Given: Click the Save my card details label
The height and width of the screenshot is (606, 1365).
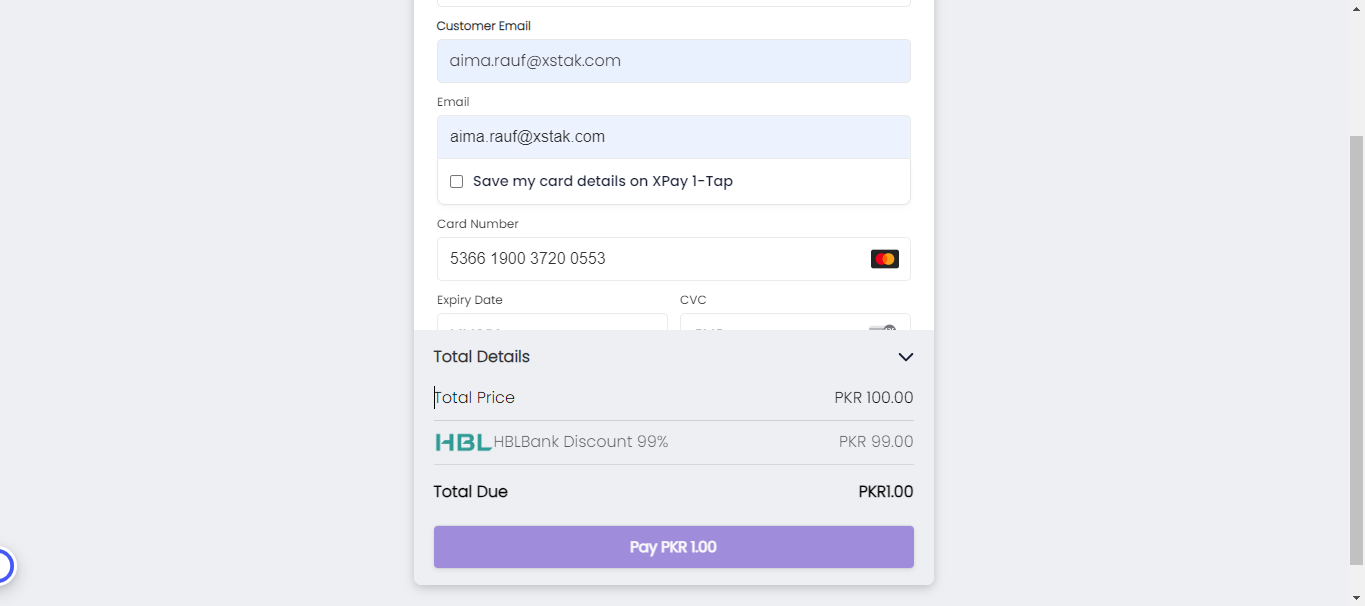Looking at the screenshot, I should coord(602,182).
